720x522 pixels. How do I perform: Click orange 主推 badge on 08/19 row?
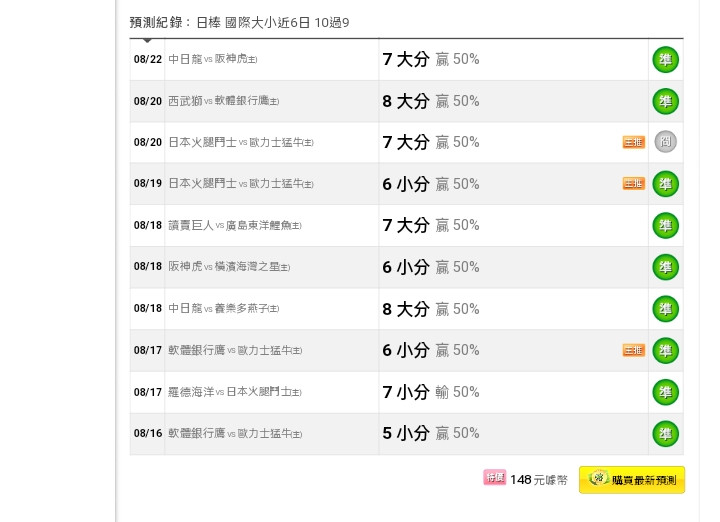coord(634,184)
